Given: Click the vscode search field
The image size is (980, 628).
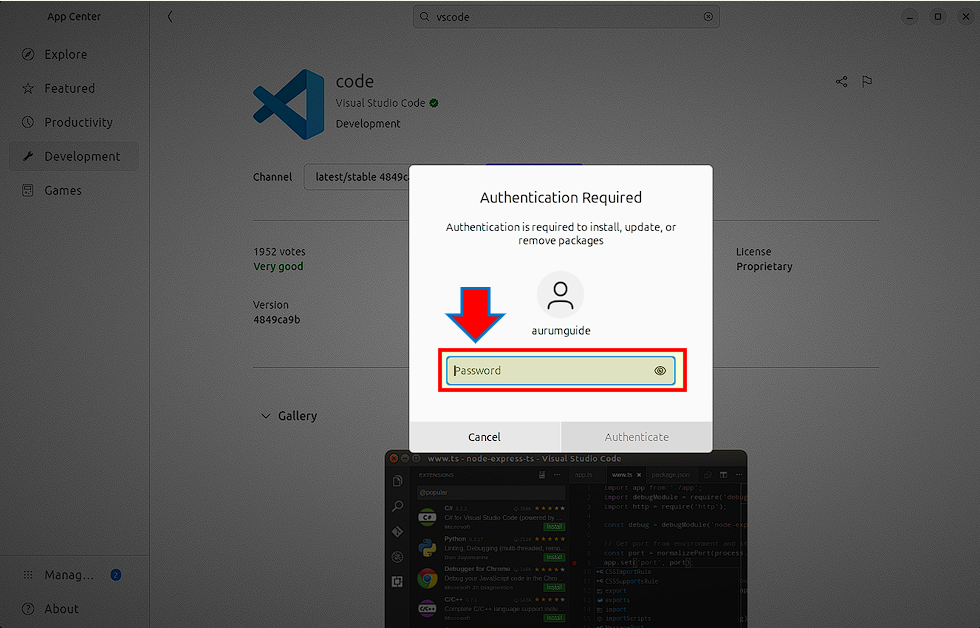Looking at the screenshot, I should pyautogui.click(x=566, y=17).
